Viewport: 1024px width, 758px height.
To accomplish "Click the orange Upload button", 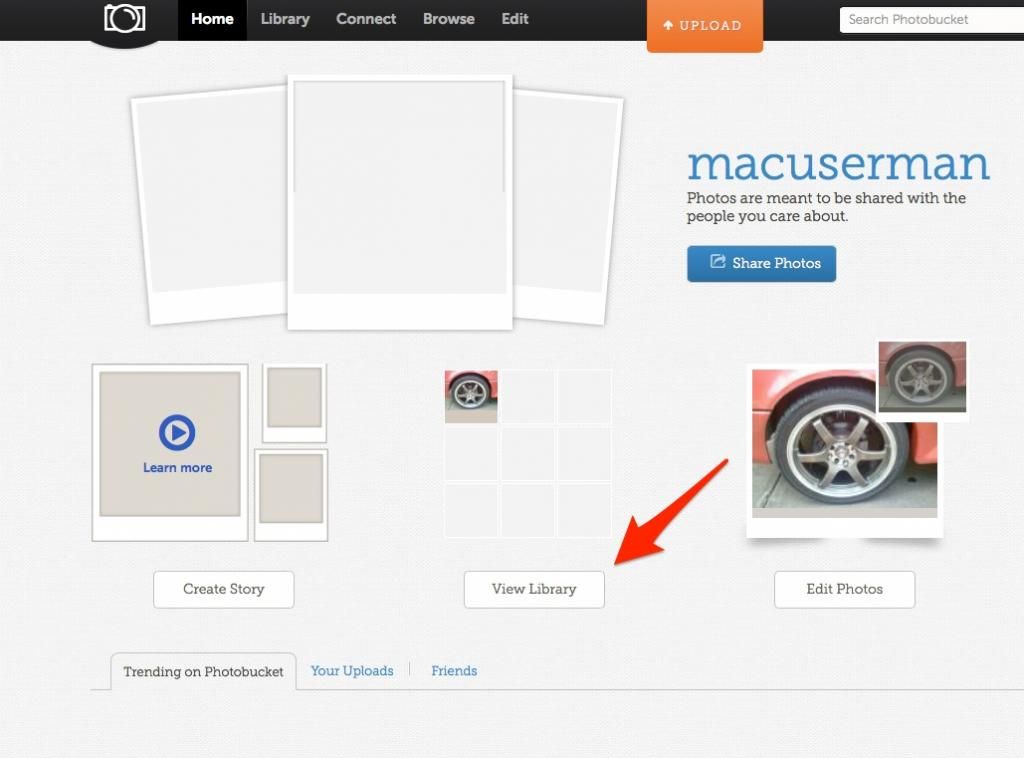I will click(704, 25).
